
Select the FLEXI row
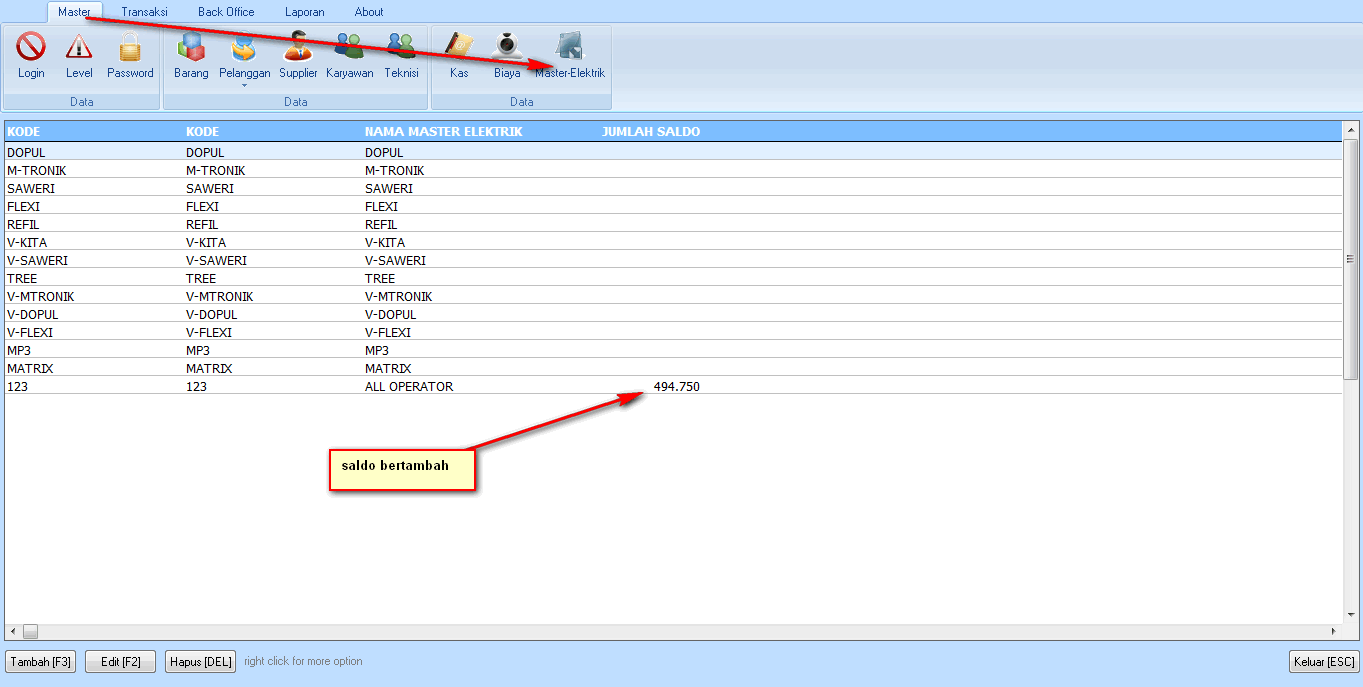[673, 206]
